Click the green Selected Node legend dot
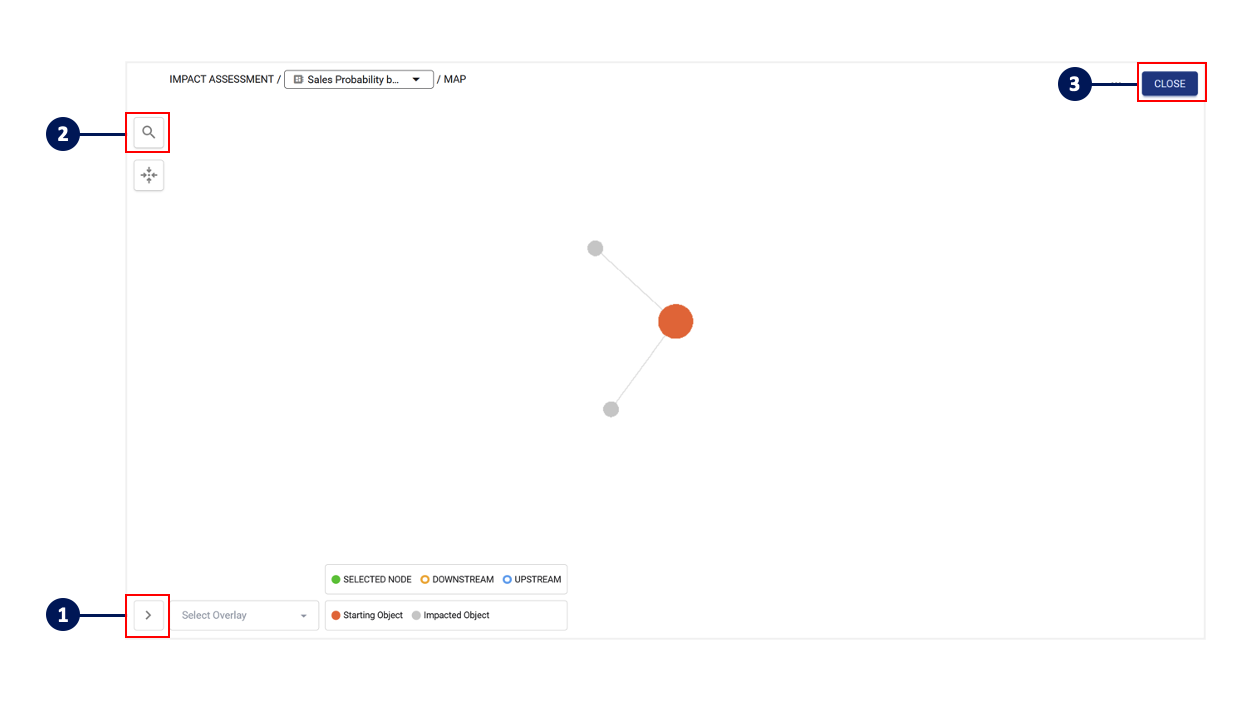Screen dimensions: 1247x723 click(336, 580)
